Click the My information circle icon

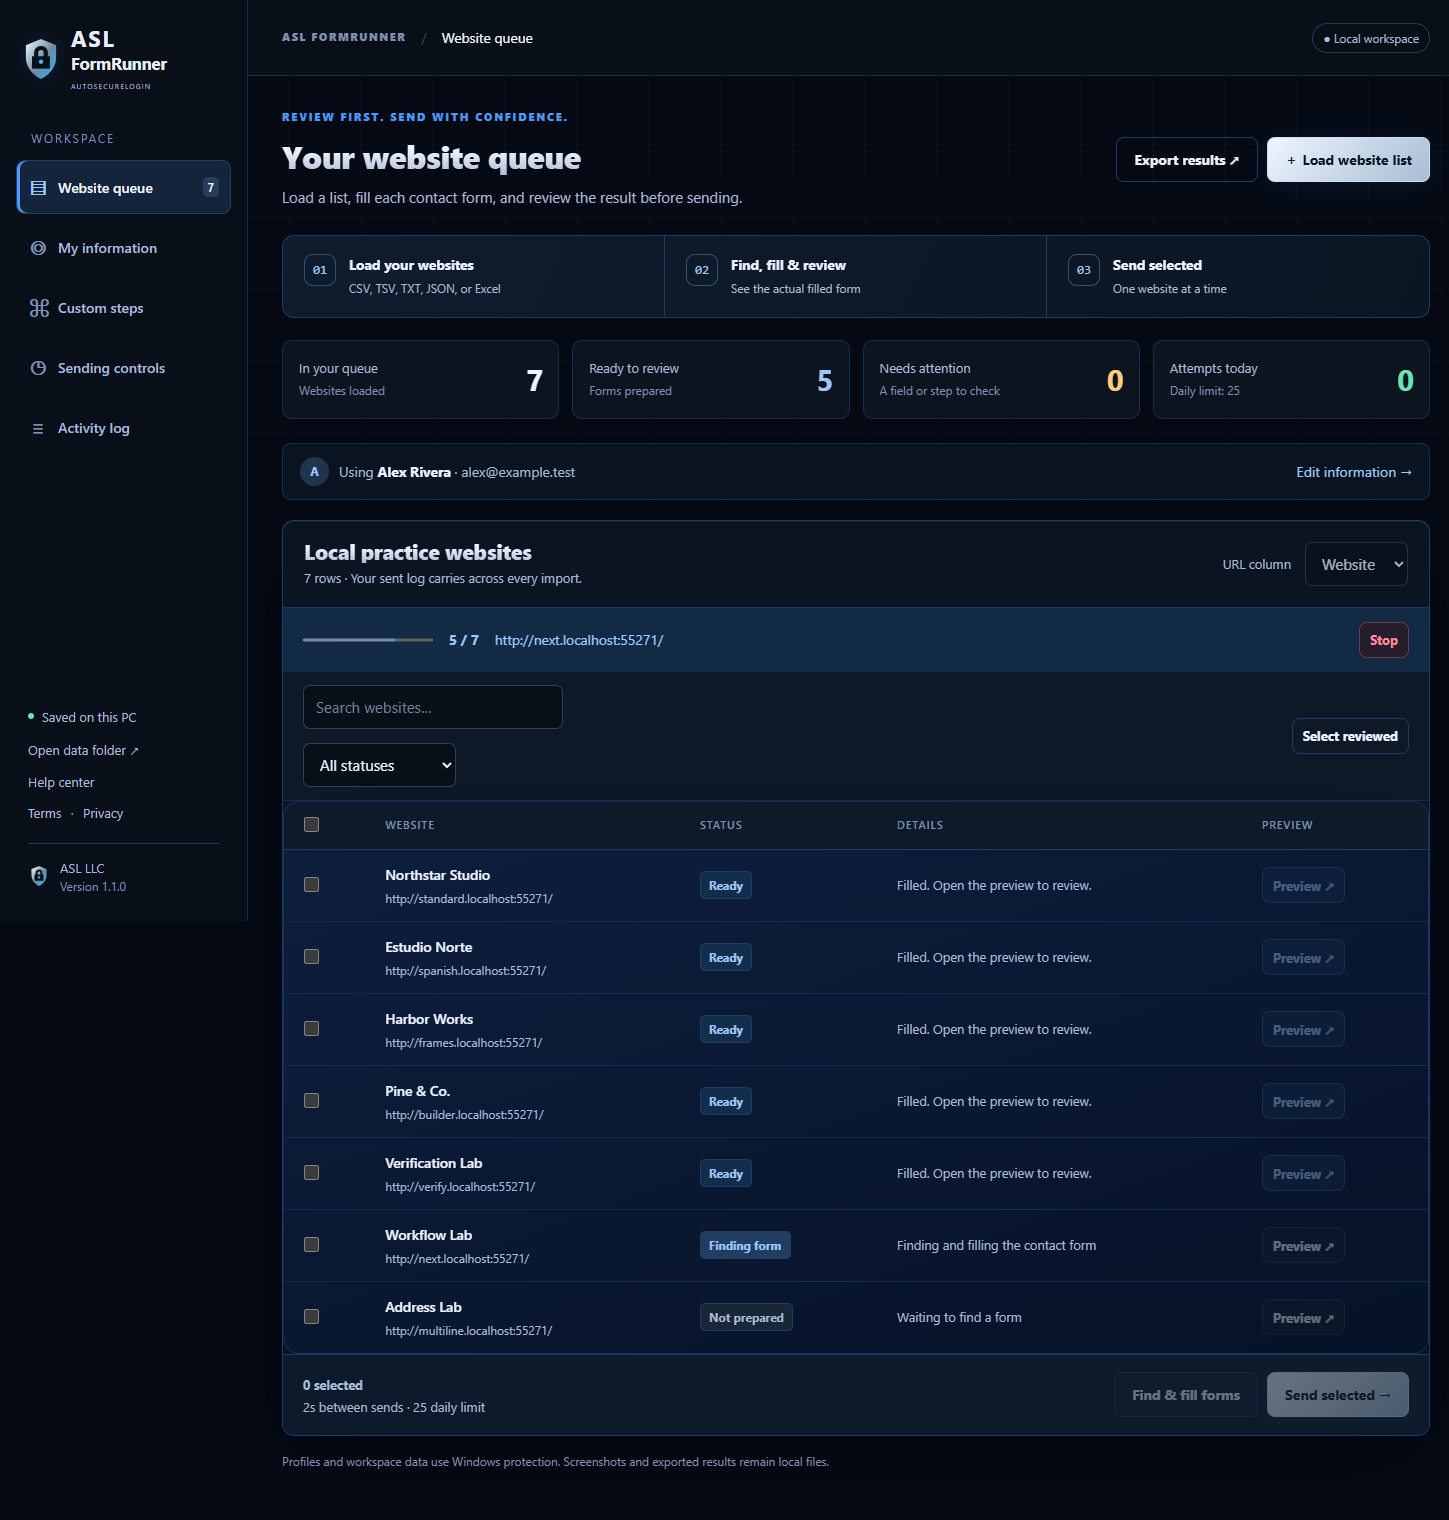38,248
